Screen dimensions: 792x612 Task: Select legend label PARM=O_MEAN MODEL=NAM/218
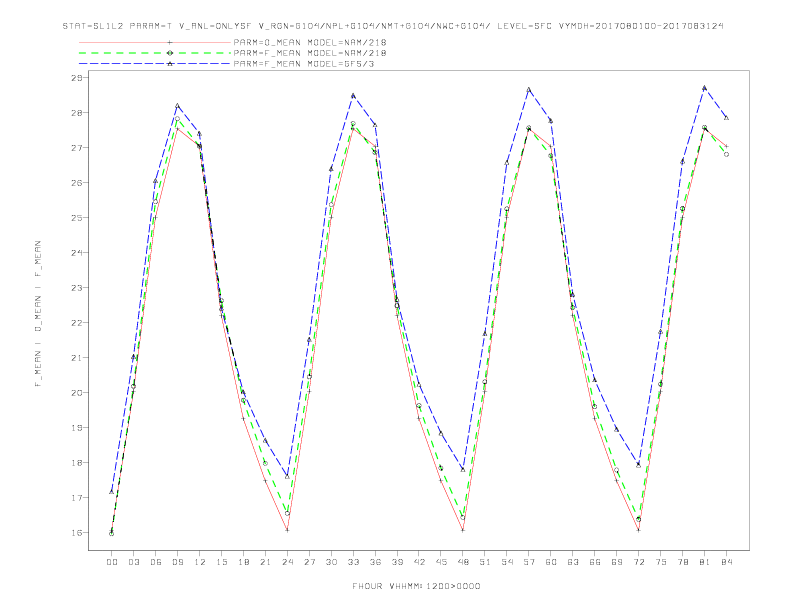coord(310,42)
